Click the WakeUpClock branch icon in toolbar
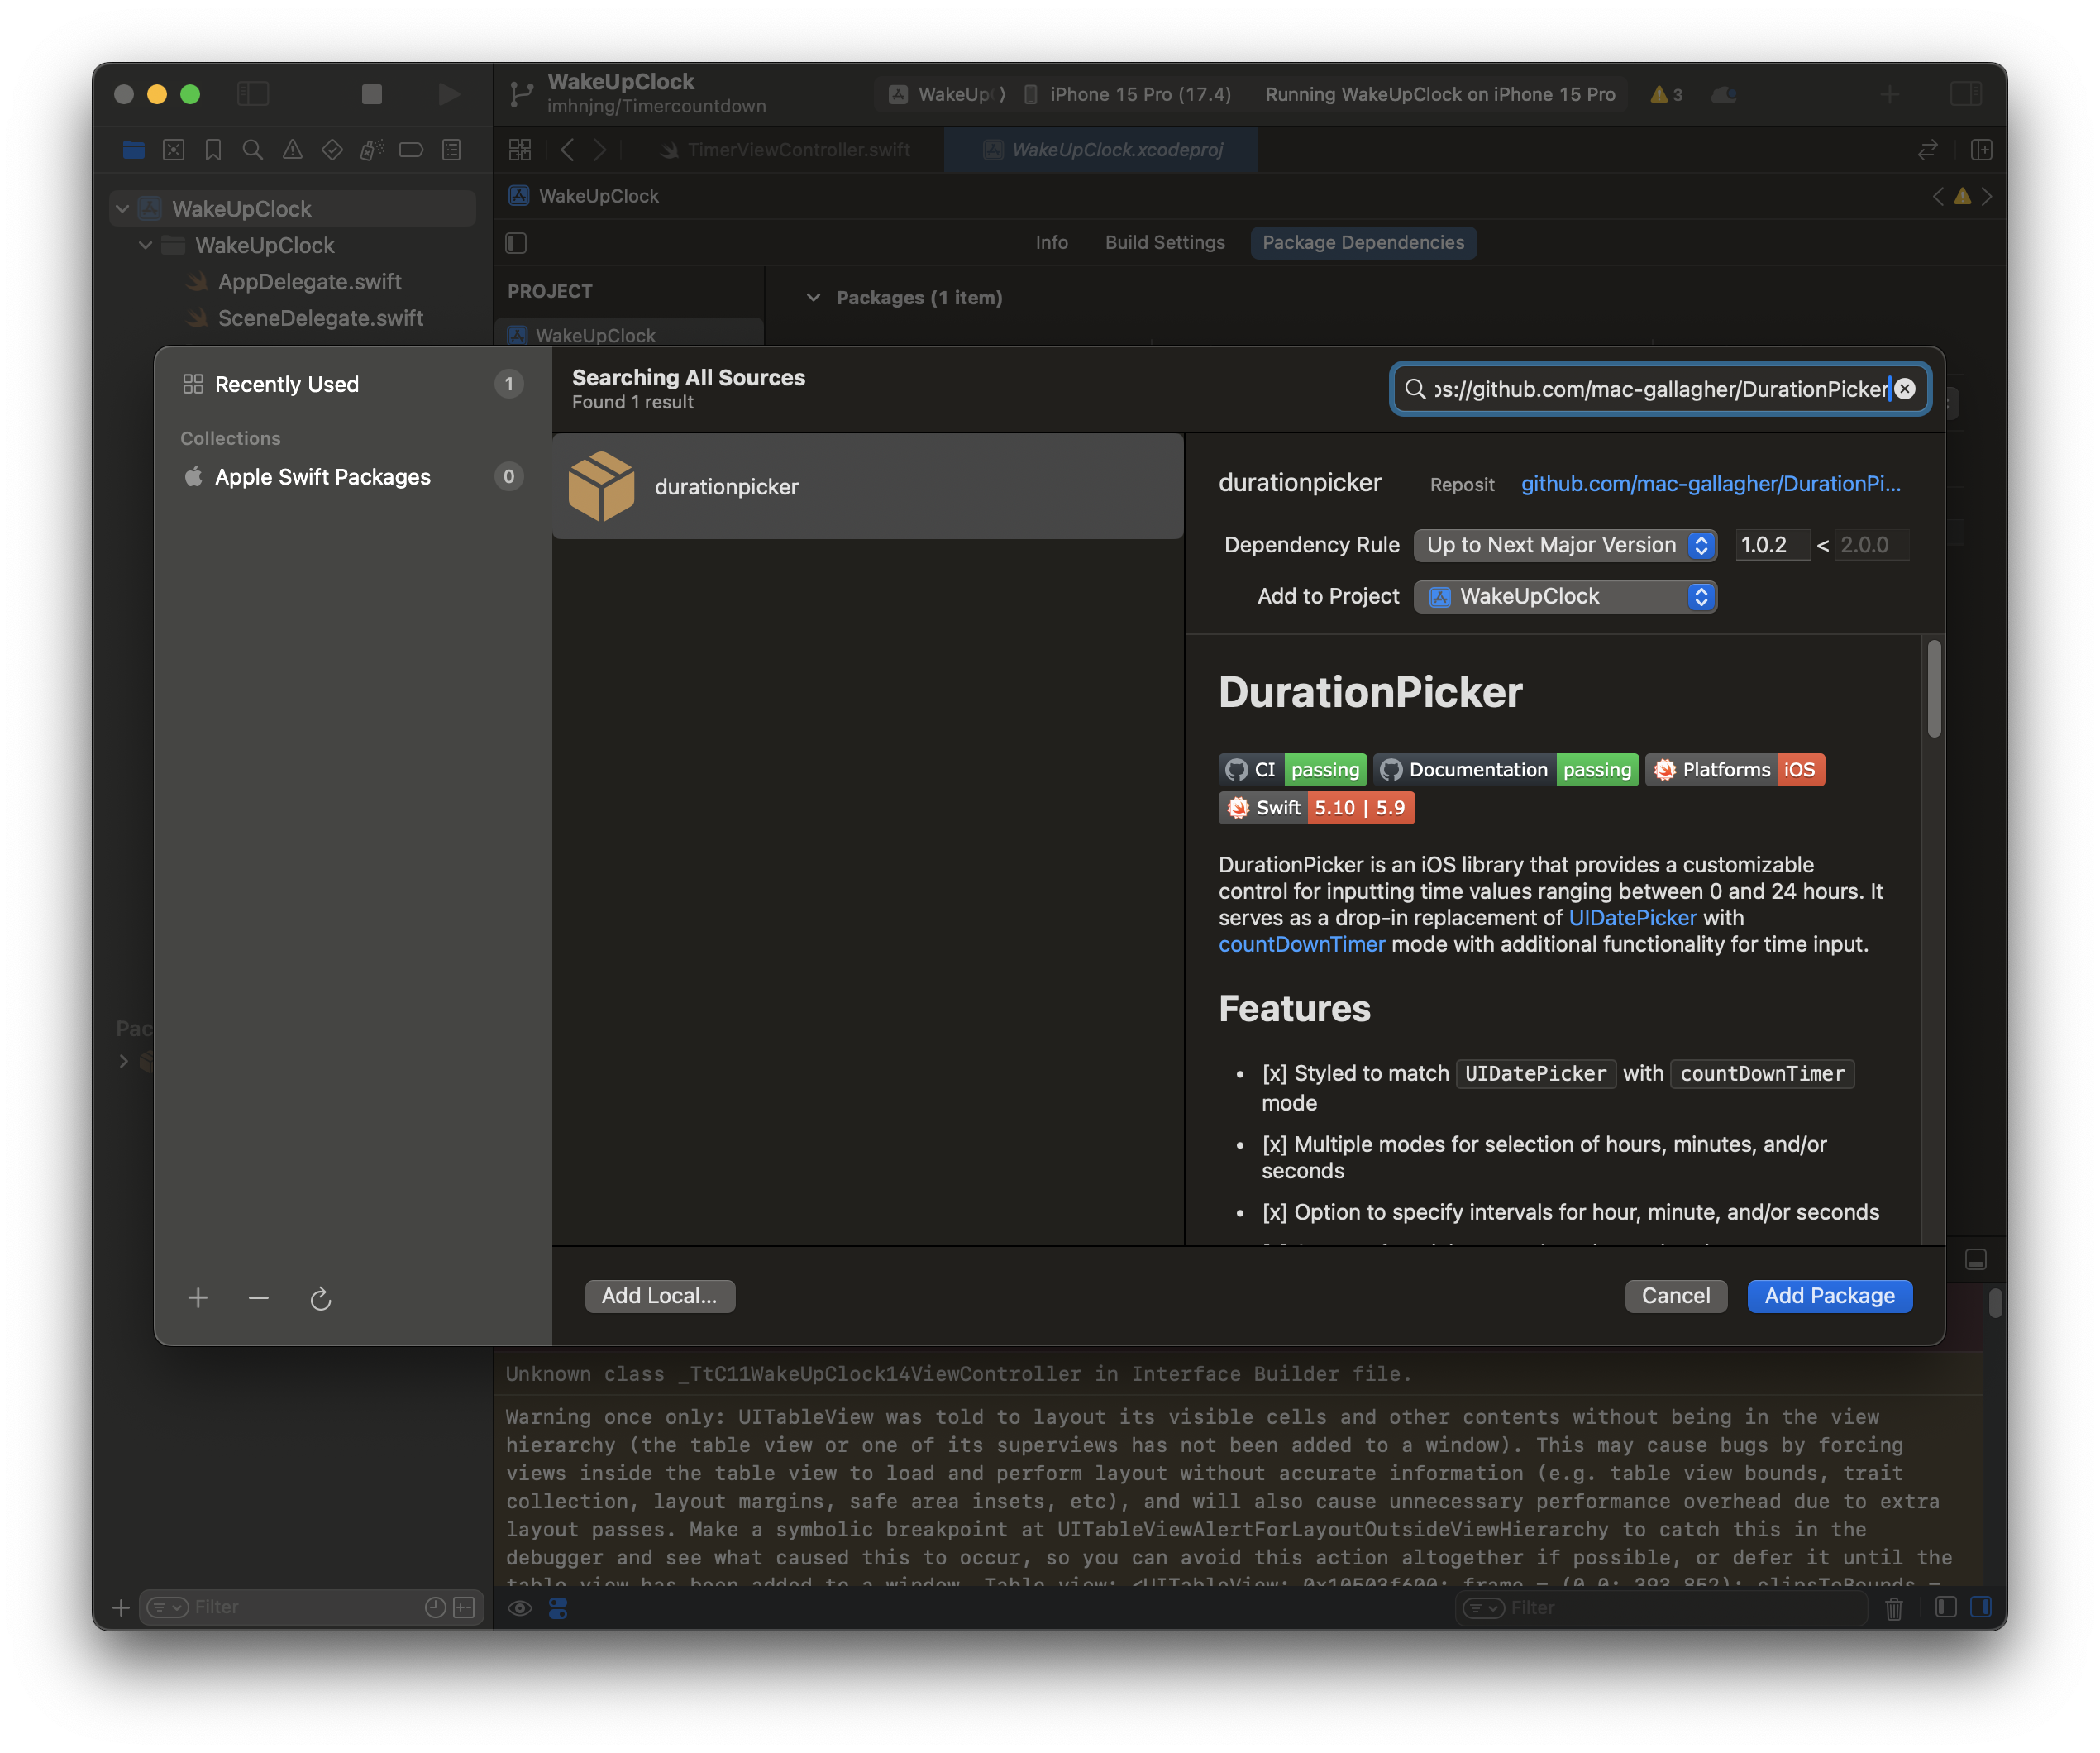The image size is (2100, 1753). coord(521,94)
